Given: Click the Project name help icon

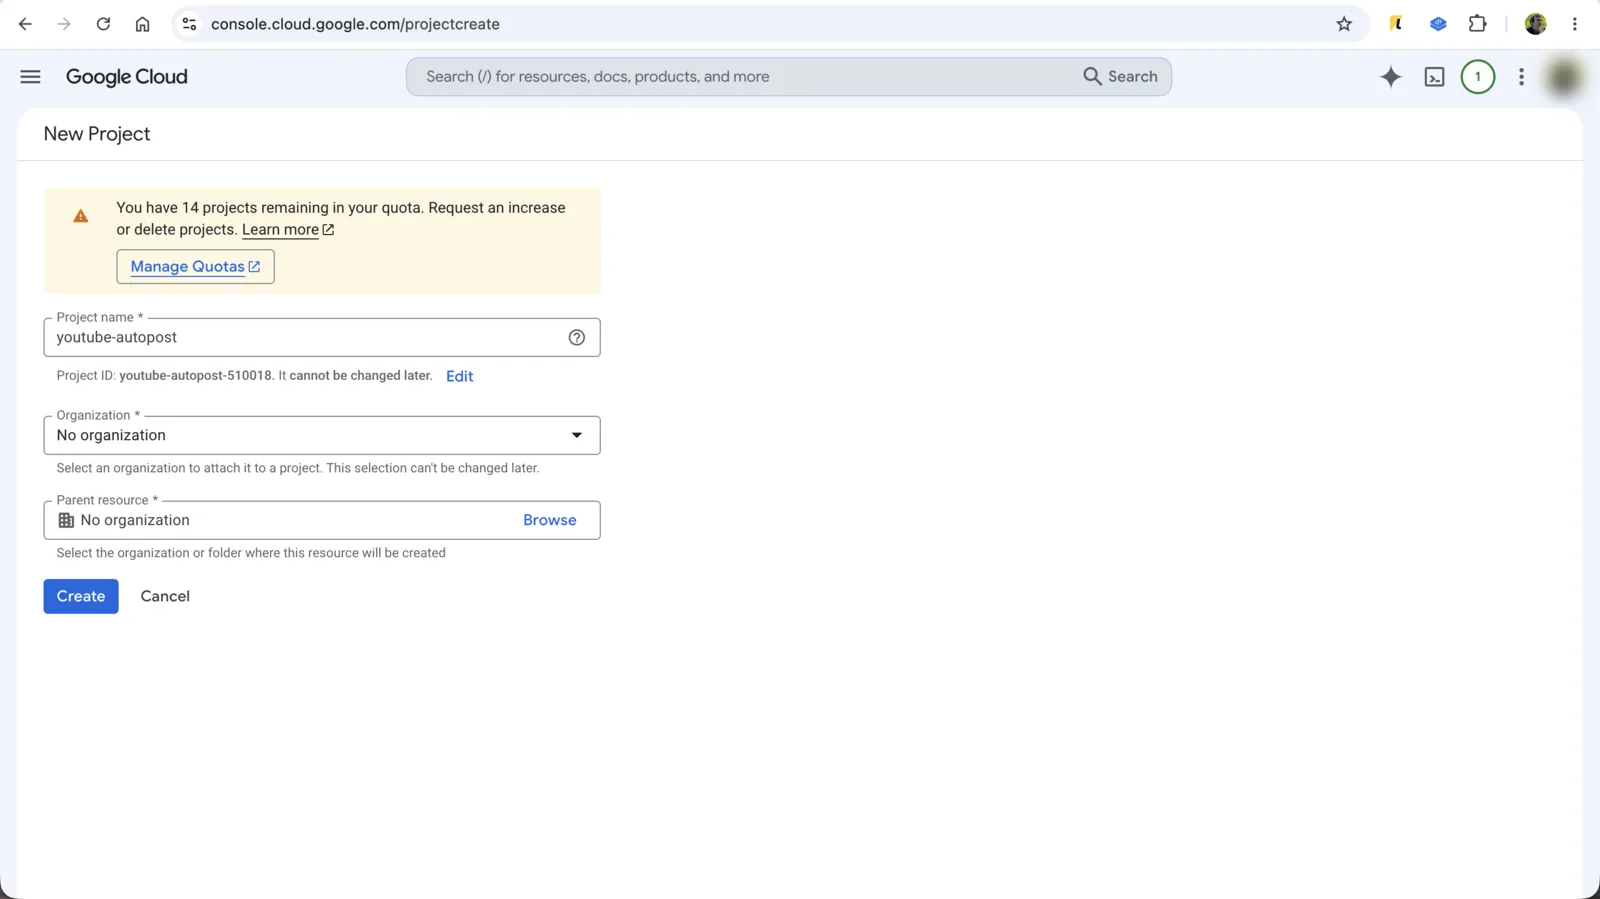Looking at the screenshot, I should point(577,338).
